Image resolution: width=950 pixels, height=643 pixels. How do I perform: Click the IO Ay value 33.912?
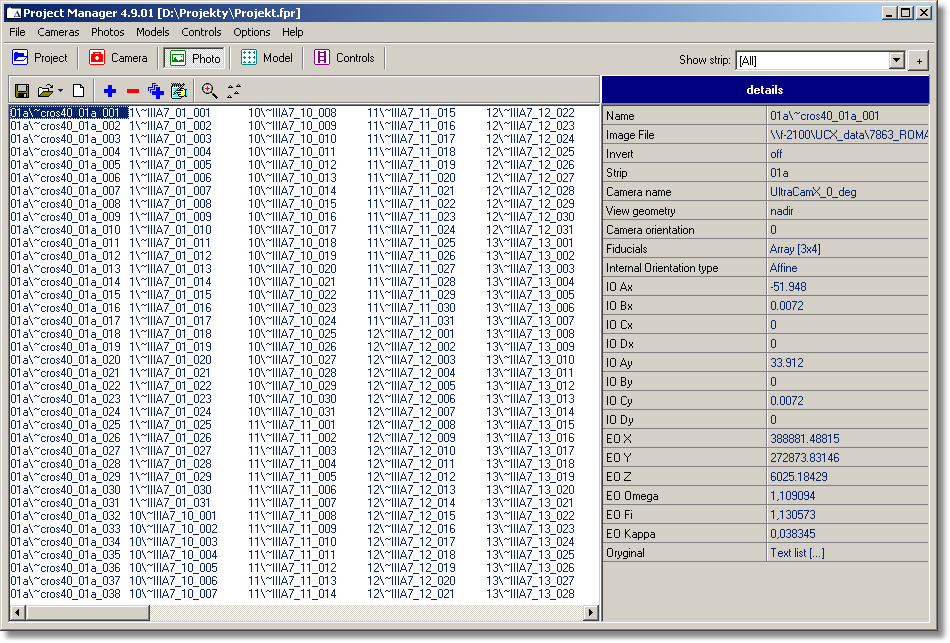pyautogui.click(x=786, y=363)
